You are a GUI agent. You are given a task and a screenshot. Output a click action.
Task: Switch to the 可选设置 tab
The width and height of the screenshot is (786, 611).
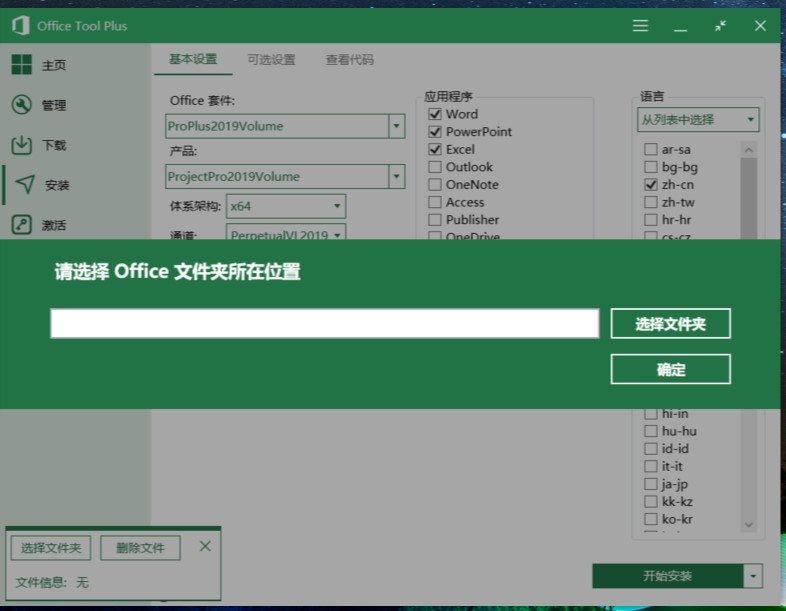(x=271, y=60)
